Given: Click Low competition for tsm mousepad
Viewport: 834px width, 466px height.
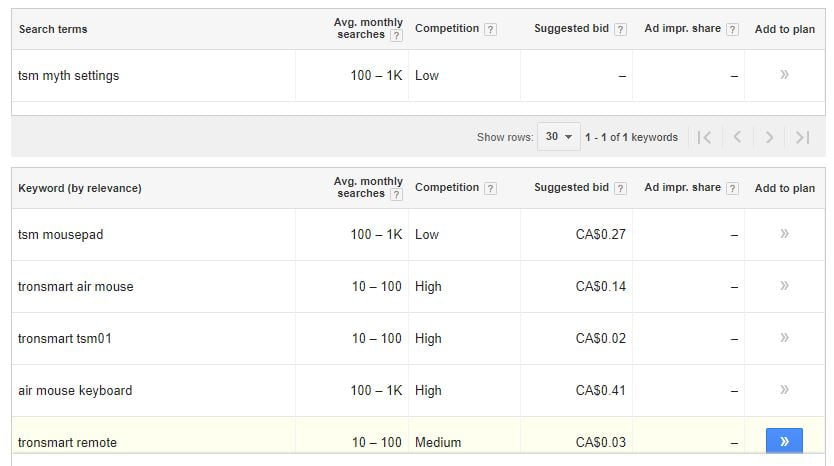Looking at the screenshot, I should [x=427, y=235].
